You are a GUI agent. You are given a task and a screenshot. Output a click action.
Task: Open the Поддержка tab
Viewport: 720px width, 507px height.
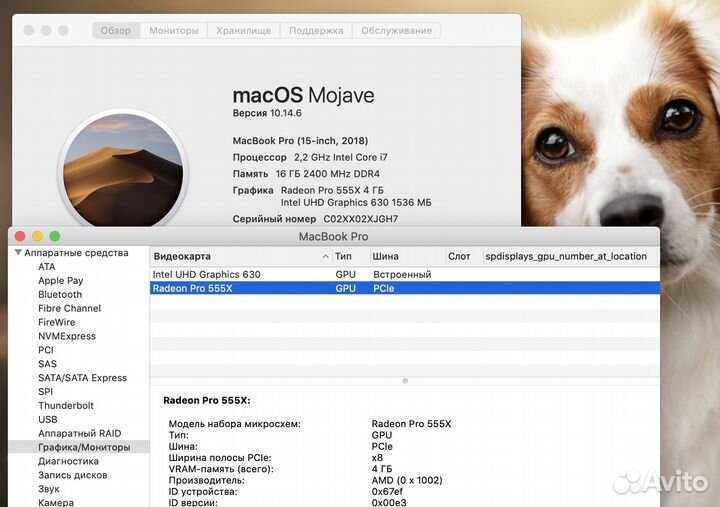[316, 31]
